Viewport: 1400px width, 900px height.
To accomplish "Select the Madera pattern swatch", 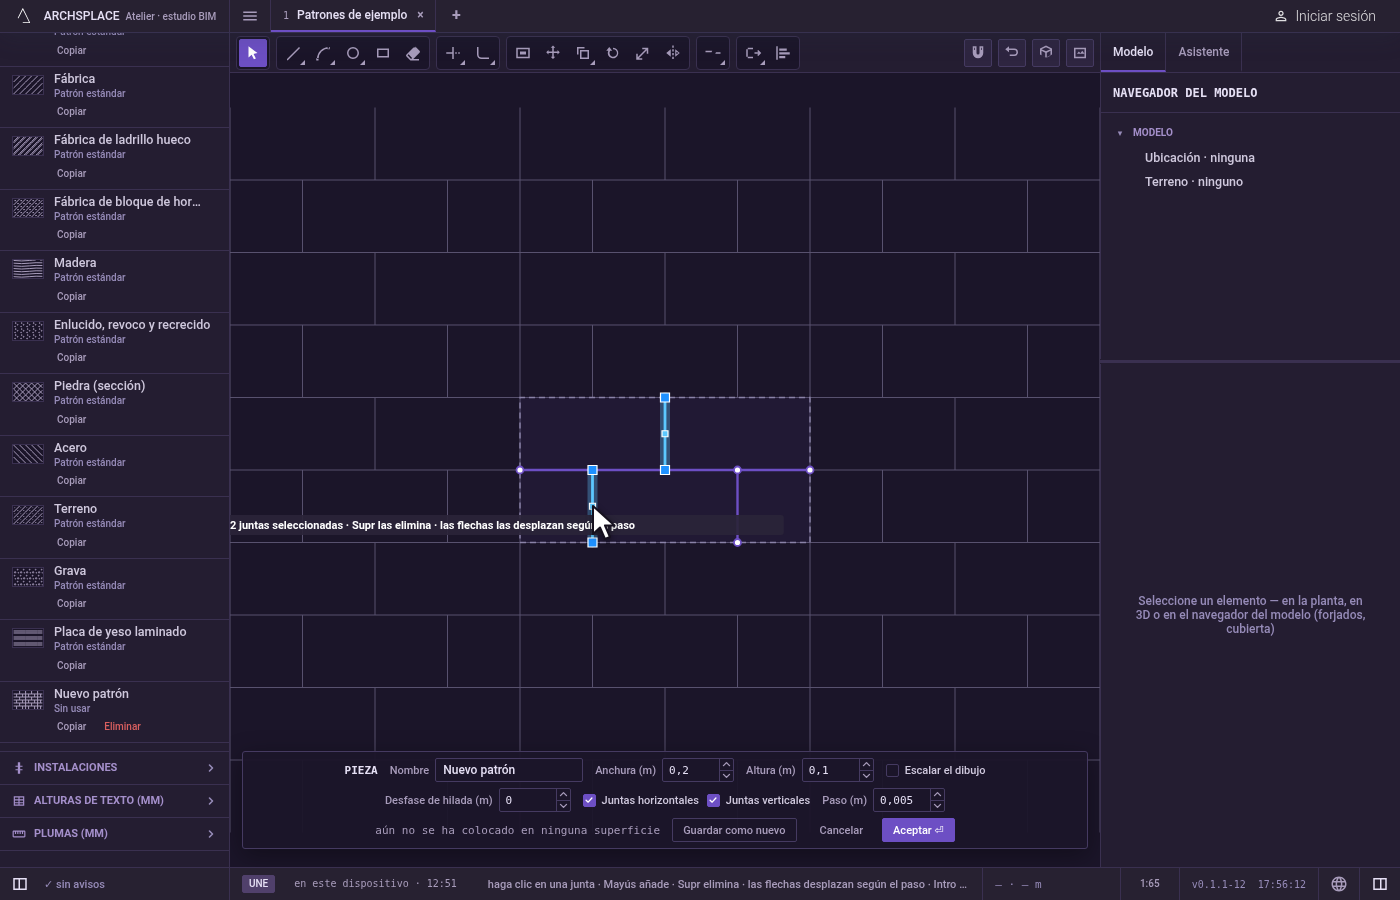I will tap(28, 269).
